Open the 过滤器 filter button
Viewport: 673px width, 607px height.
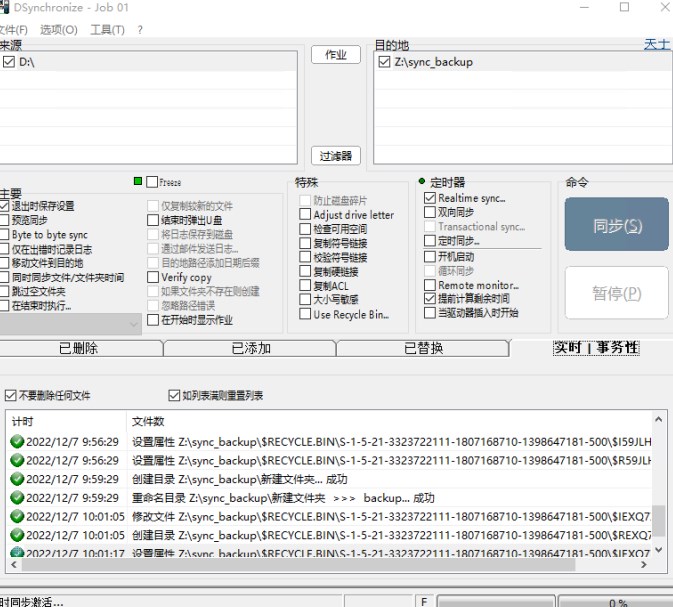click(335, 156)
